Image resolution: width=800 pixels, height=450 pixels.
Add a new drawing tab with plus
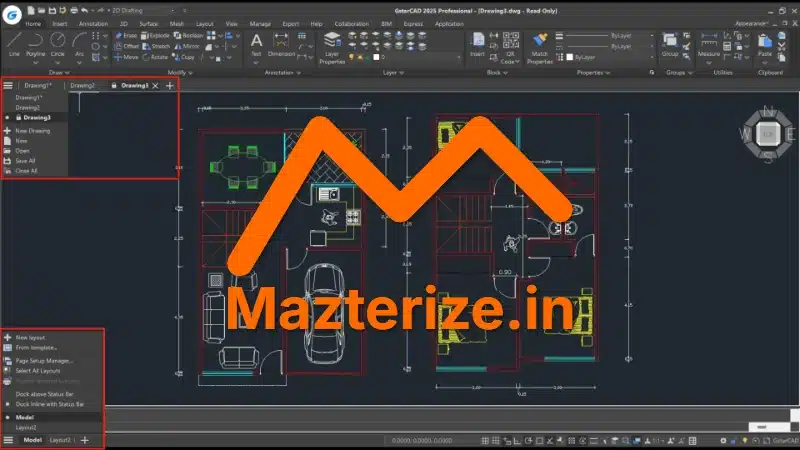pos(170,85)
